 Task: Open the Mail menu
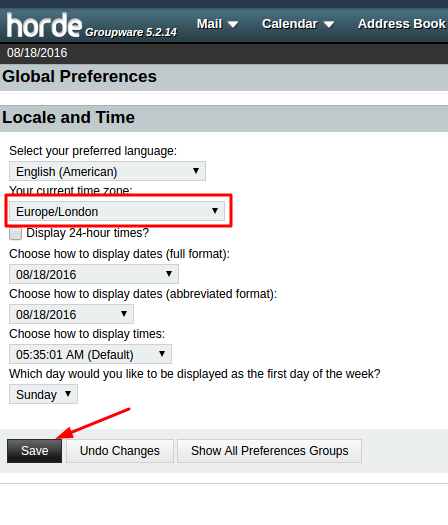pyautogui.click(x=217, y=24)
